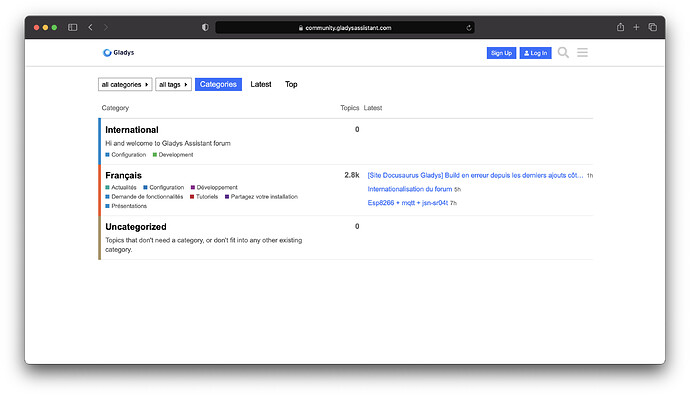The width and height of the screenshot is (690, 397).
Task: Open the hamburger menu
Action: pyautogui.click(x=582, y=53)
